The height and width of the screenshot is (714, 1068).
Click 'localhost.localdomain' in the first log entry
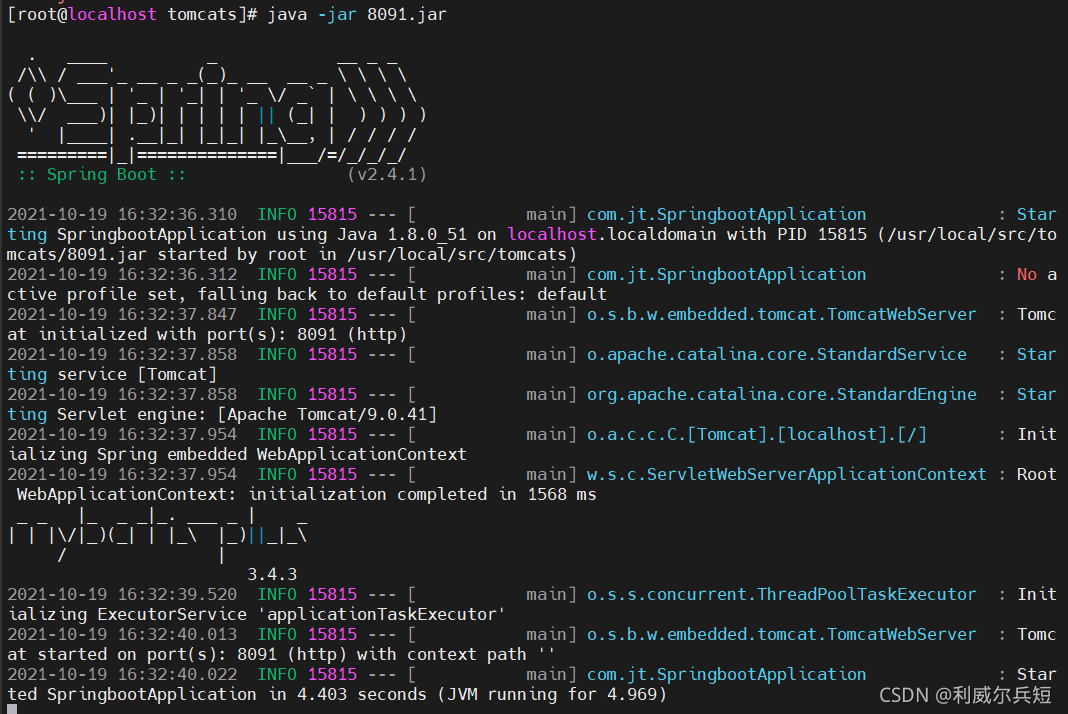click(x=612, y=234)
